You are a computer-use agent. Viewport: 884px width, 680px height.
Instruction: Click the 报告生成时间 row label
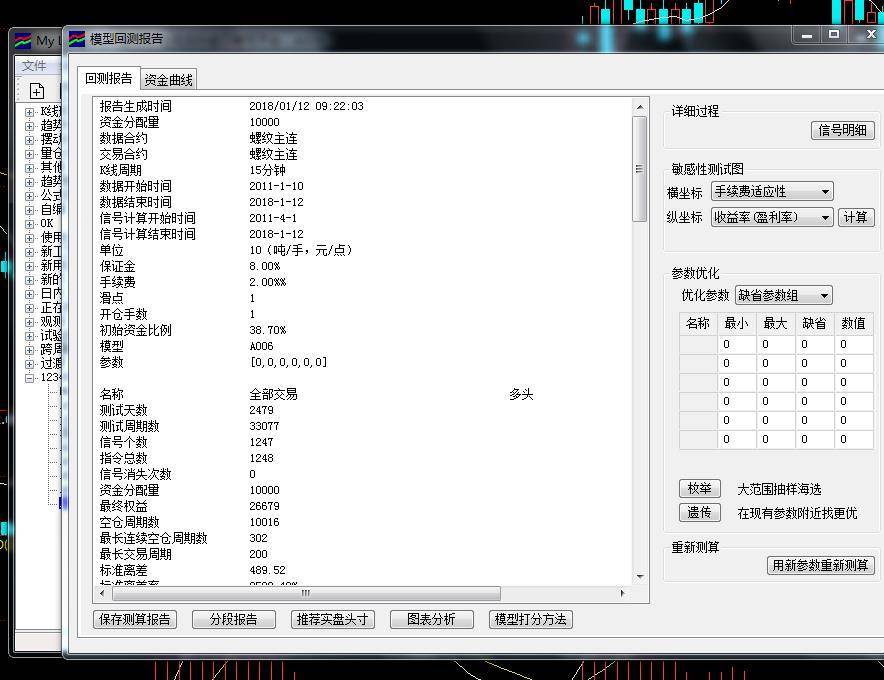click(x=136, y=106)
